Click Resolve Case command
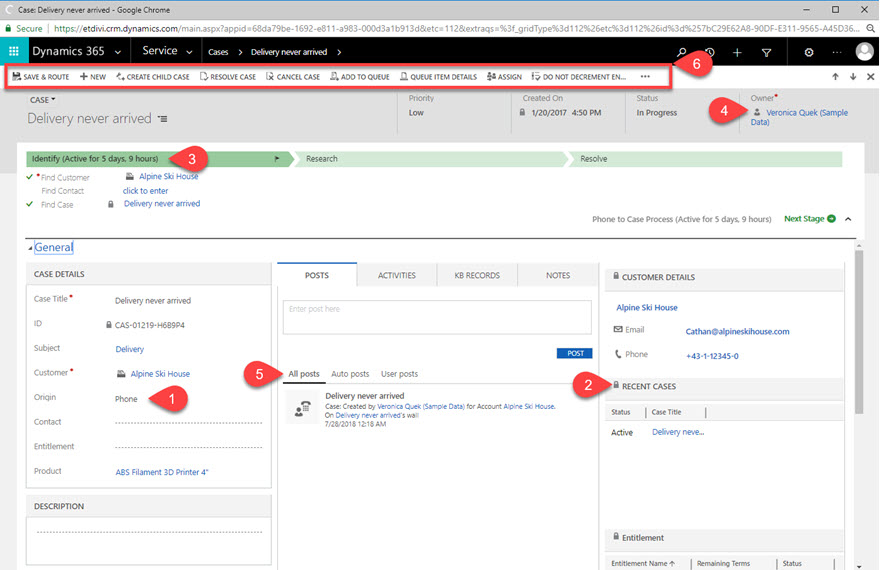Viewport: 880px width, 570px height. [x=228, y=77]
